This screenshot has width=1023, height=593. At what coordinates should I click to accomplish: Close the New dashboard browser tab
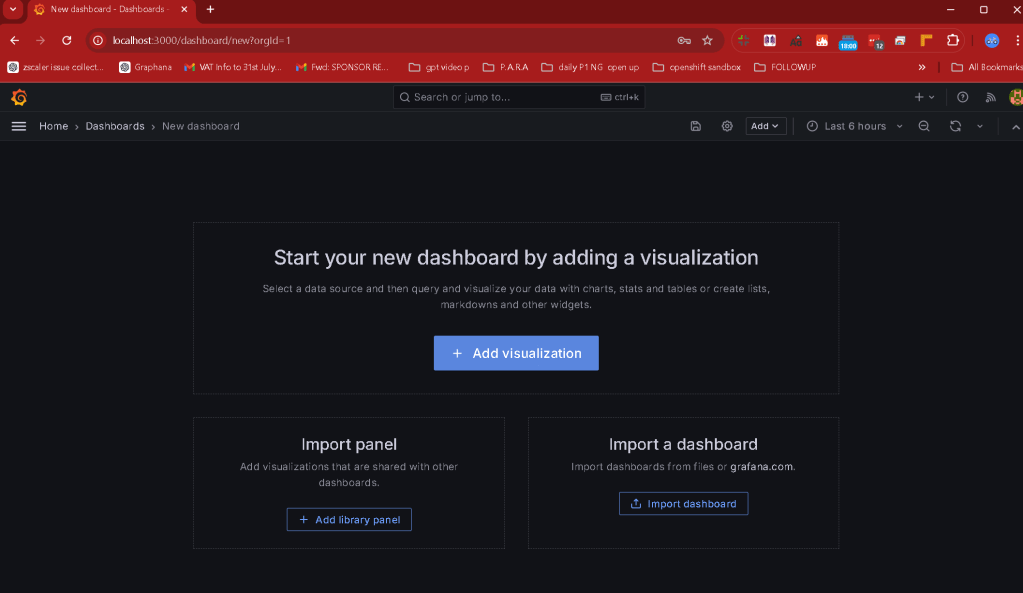point(184,9)
